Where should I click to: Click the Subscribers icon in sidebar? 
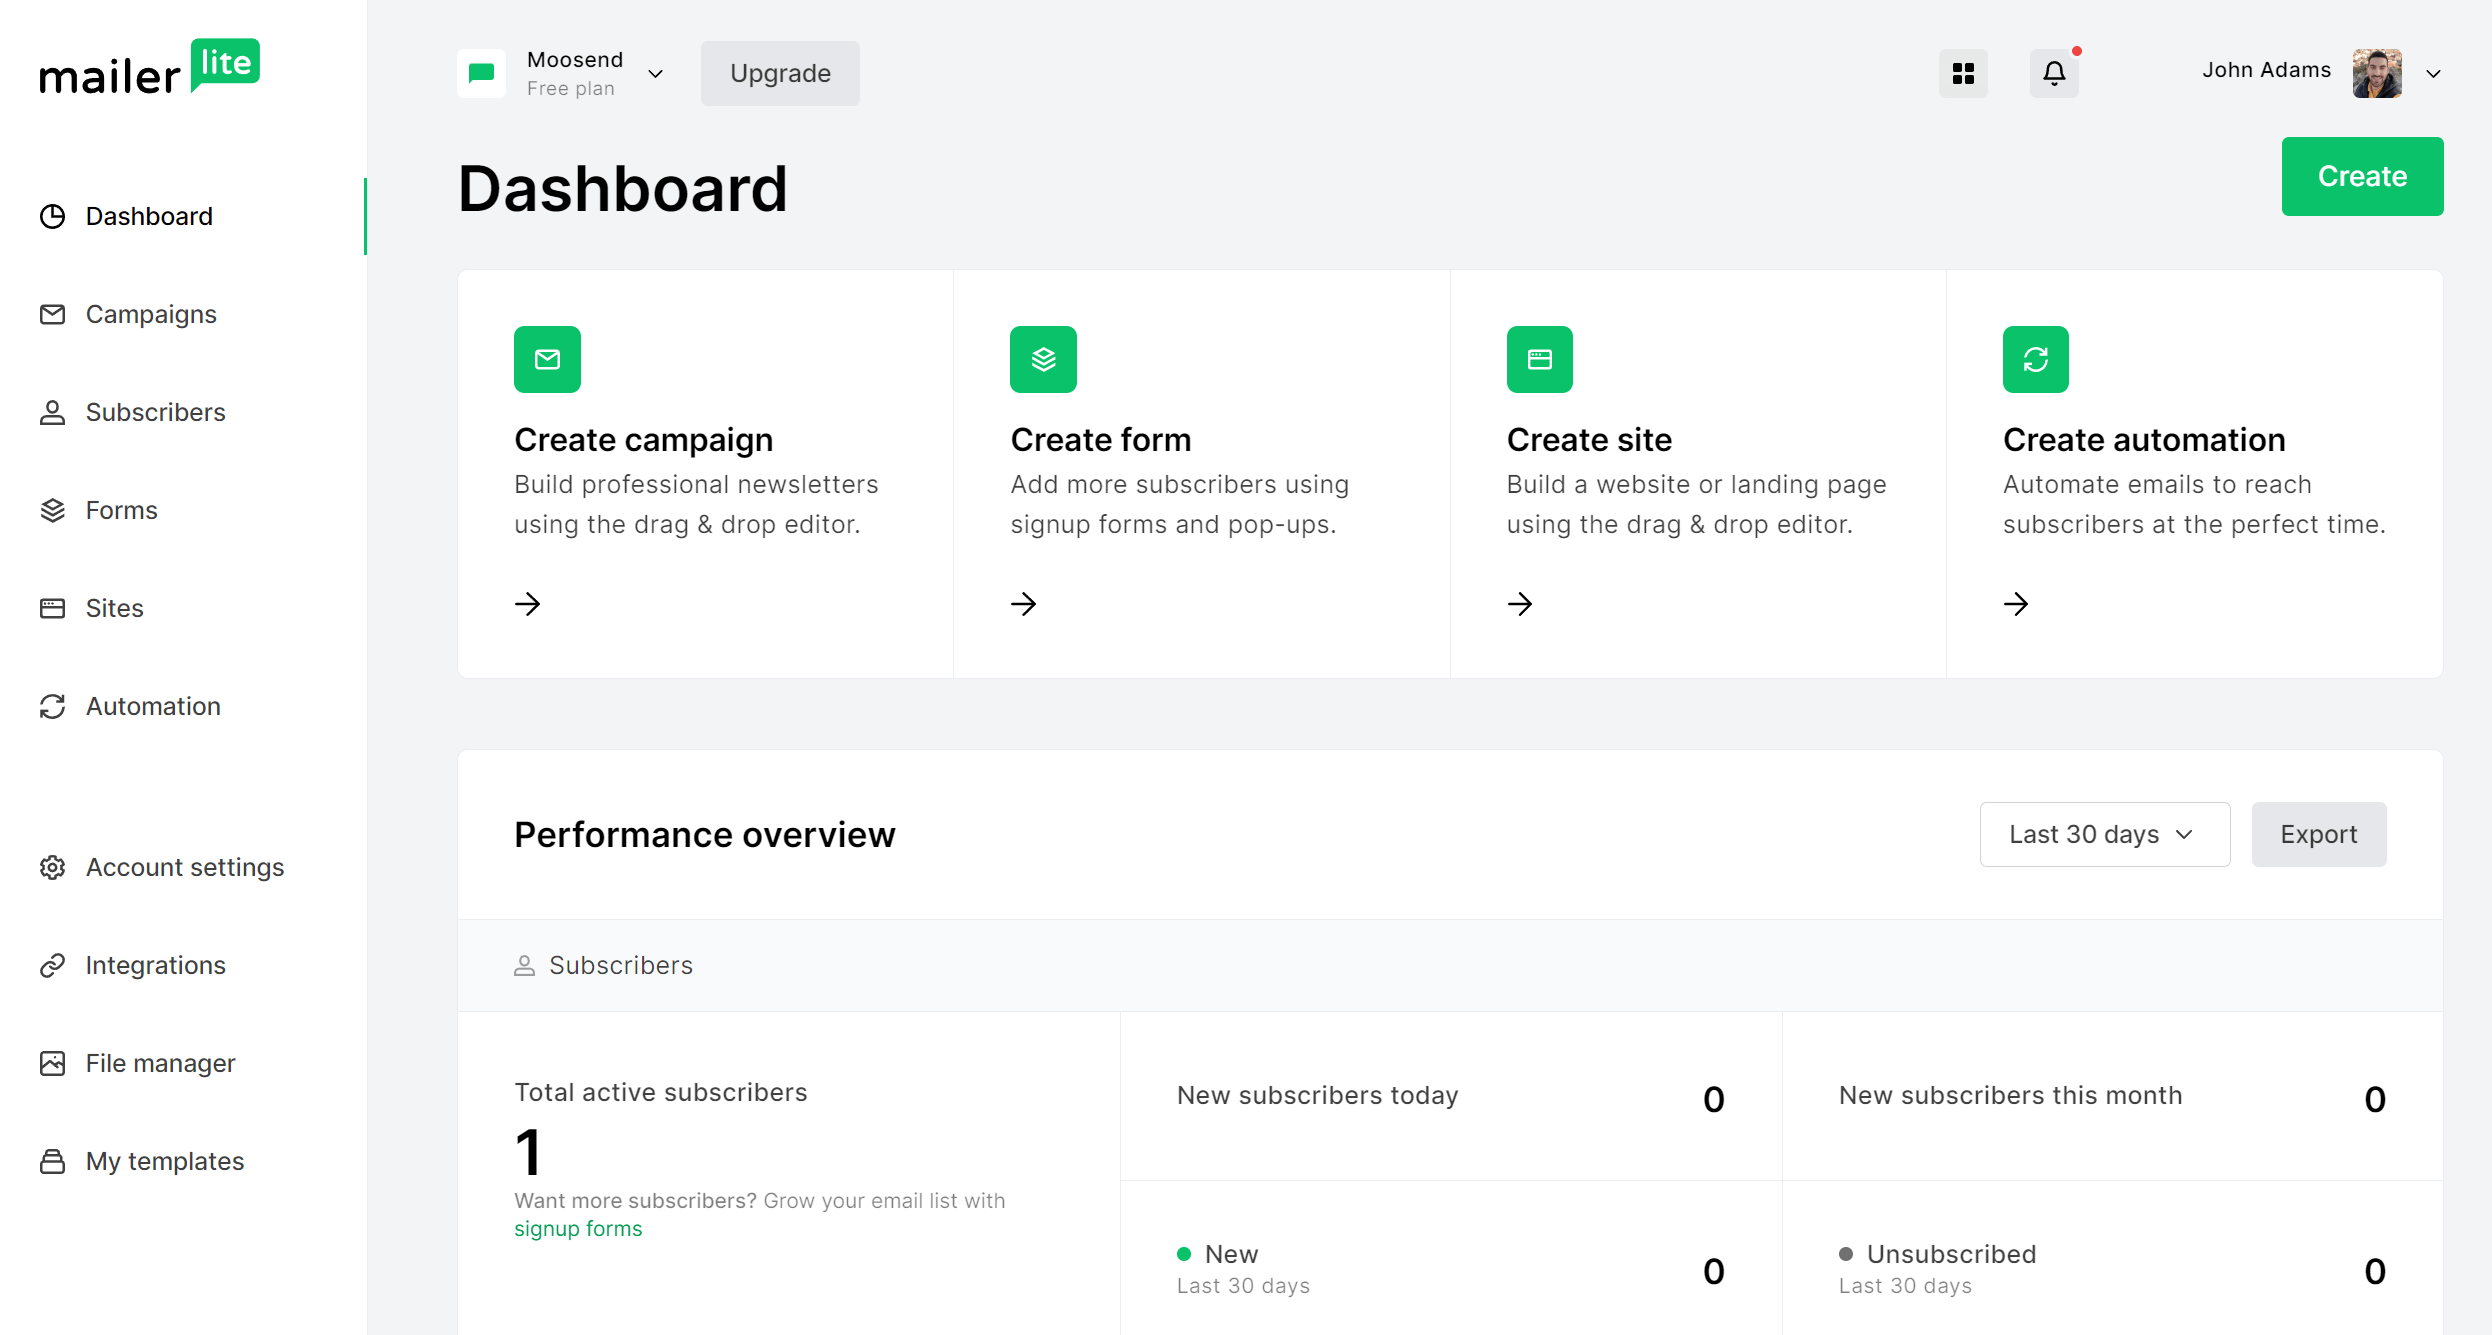(51, 410)
